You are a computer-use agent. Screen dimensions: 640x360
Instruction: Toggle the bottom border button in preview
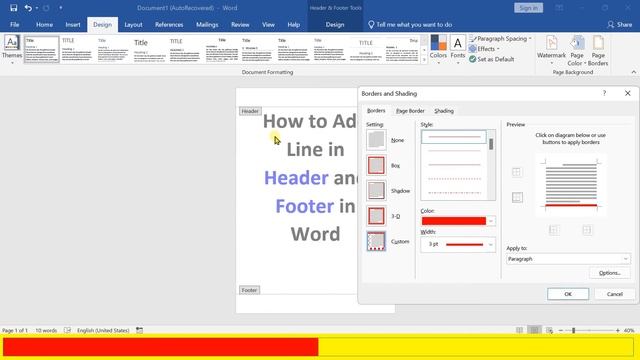coord(517,198)
